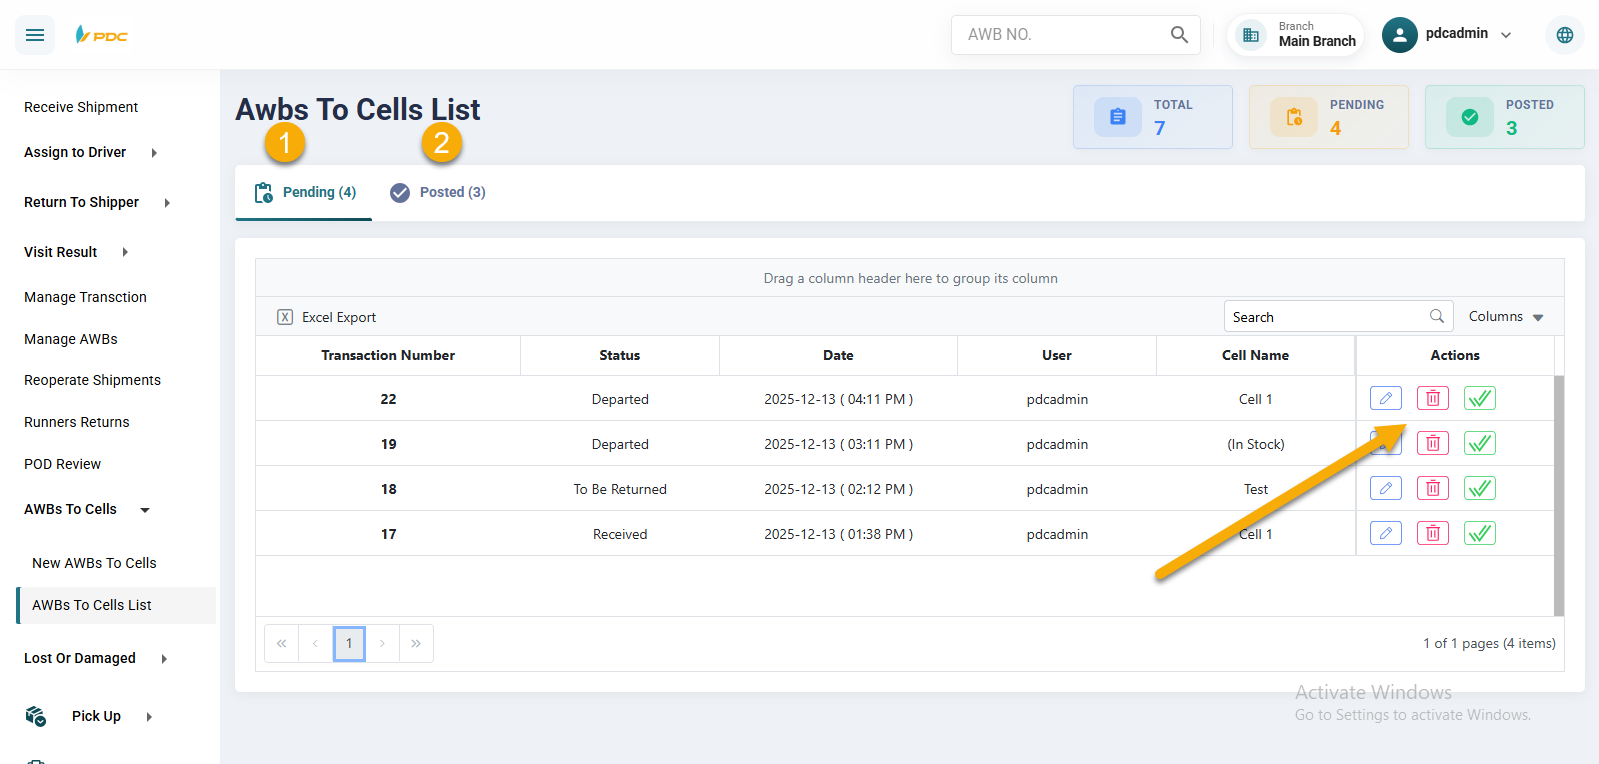Sort by User column header
The height and width of the screenshot is (764, 1599).
click(x=1057, y=355)
